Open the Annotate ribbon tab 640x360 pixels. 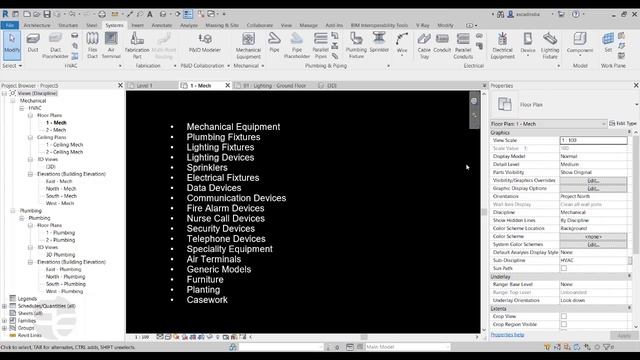162,25
